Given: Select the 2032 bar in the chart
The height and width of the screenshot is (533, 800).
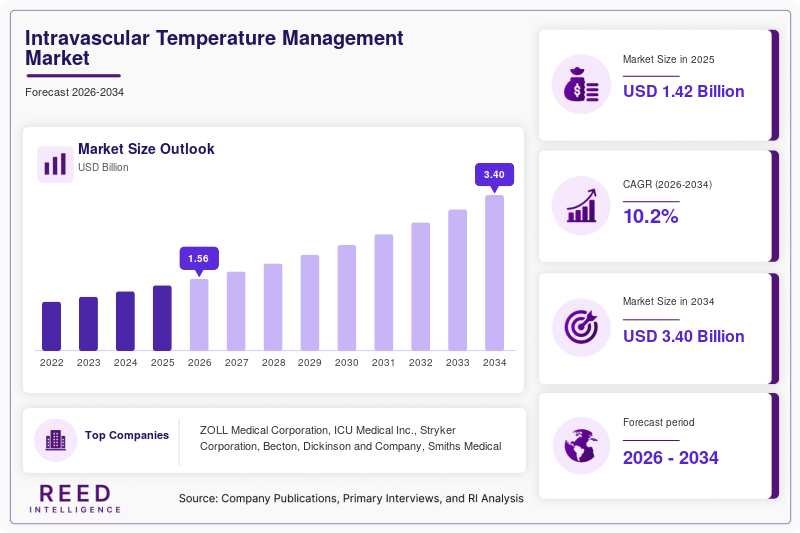Looking at the screenshot, I should point(420,287).
